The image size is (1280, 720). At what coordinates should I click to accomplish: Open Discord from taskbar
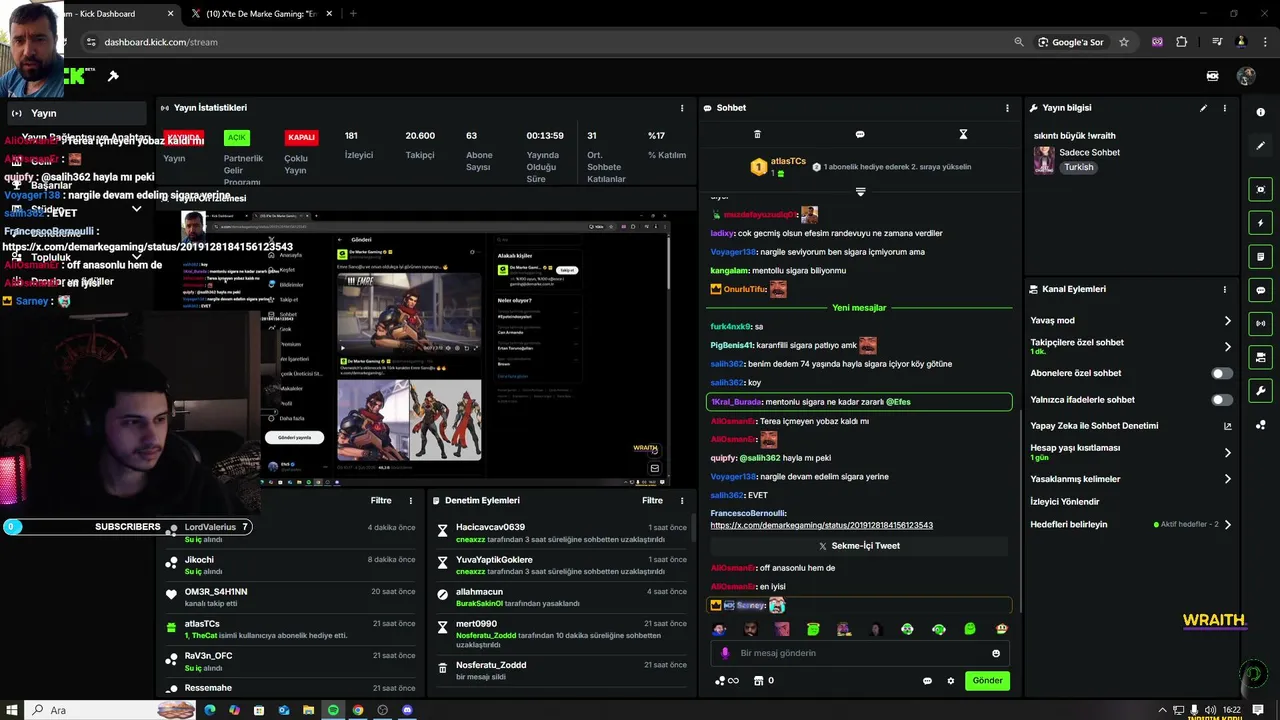tap(407, 710)
